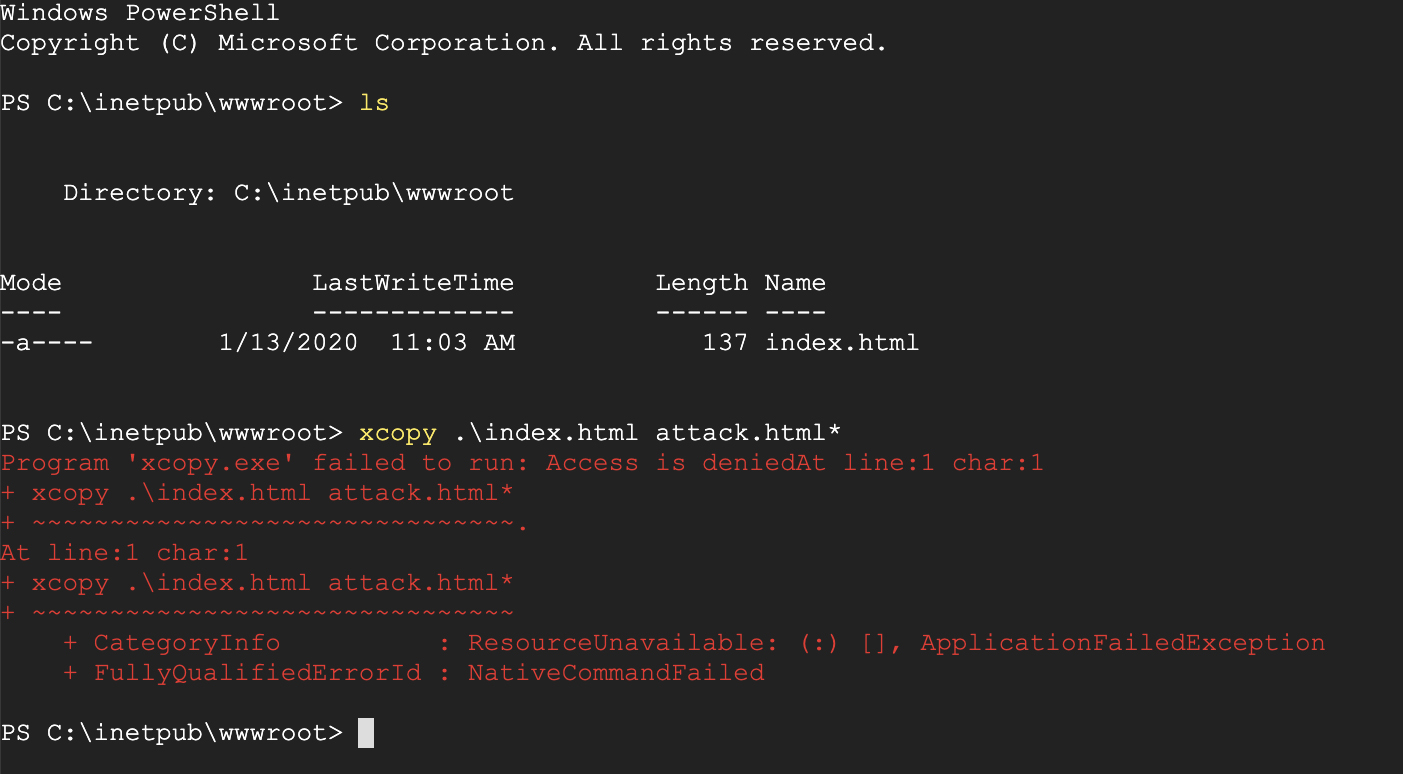Click 'attack.html*' in the xcopy command
This screenshot has height=774, width=1403.
(749, 433)
